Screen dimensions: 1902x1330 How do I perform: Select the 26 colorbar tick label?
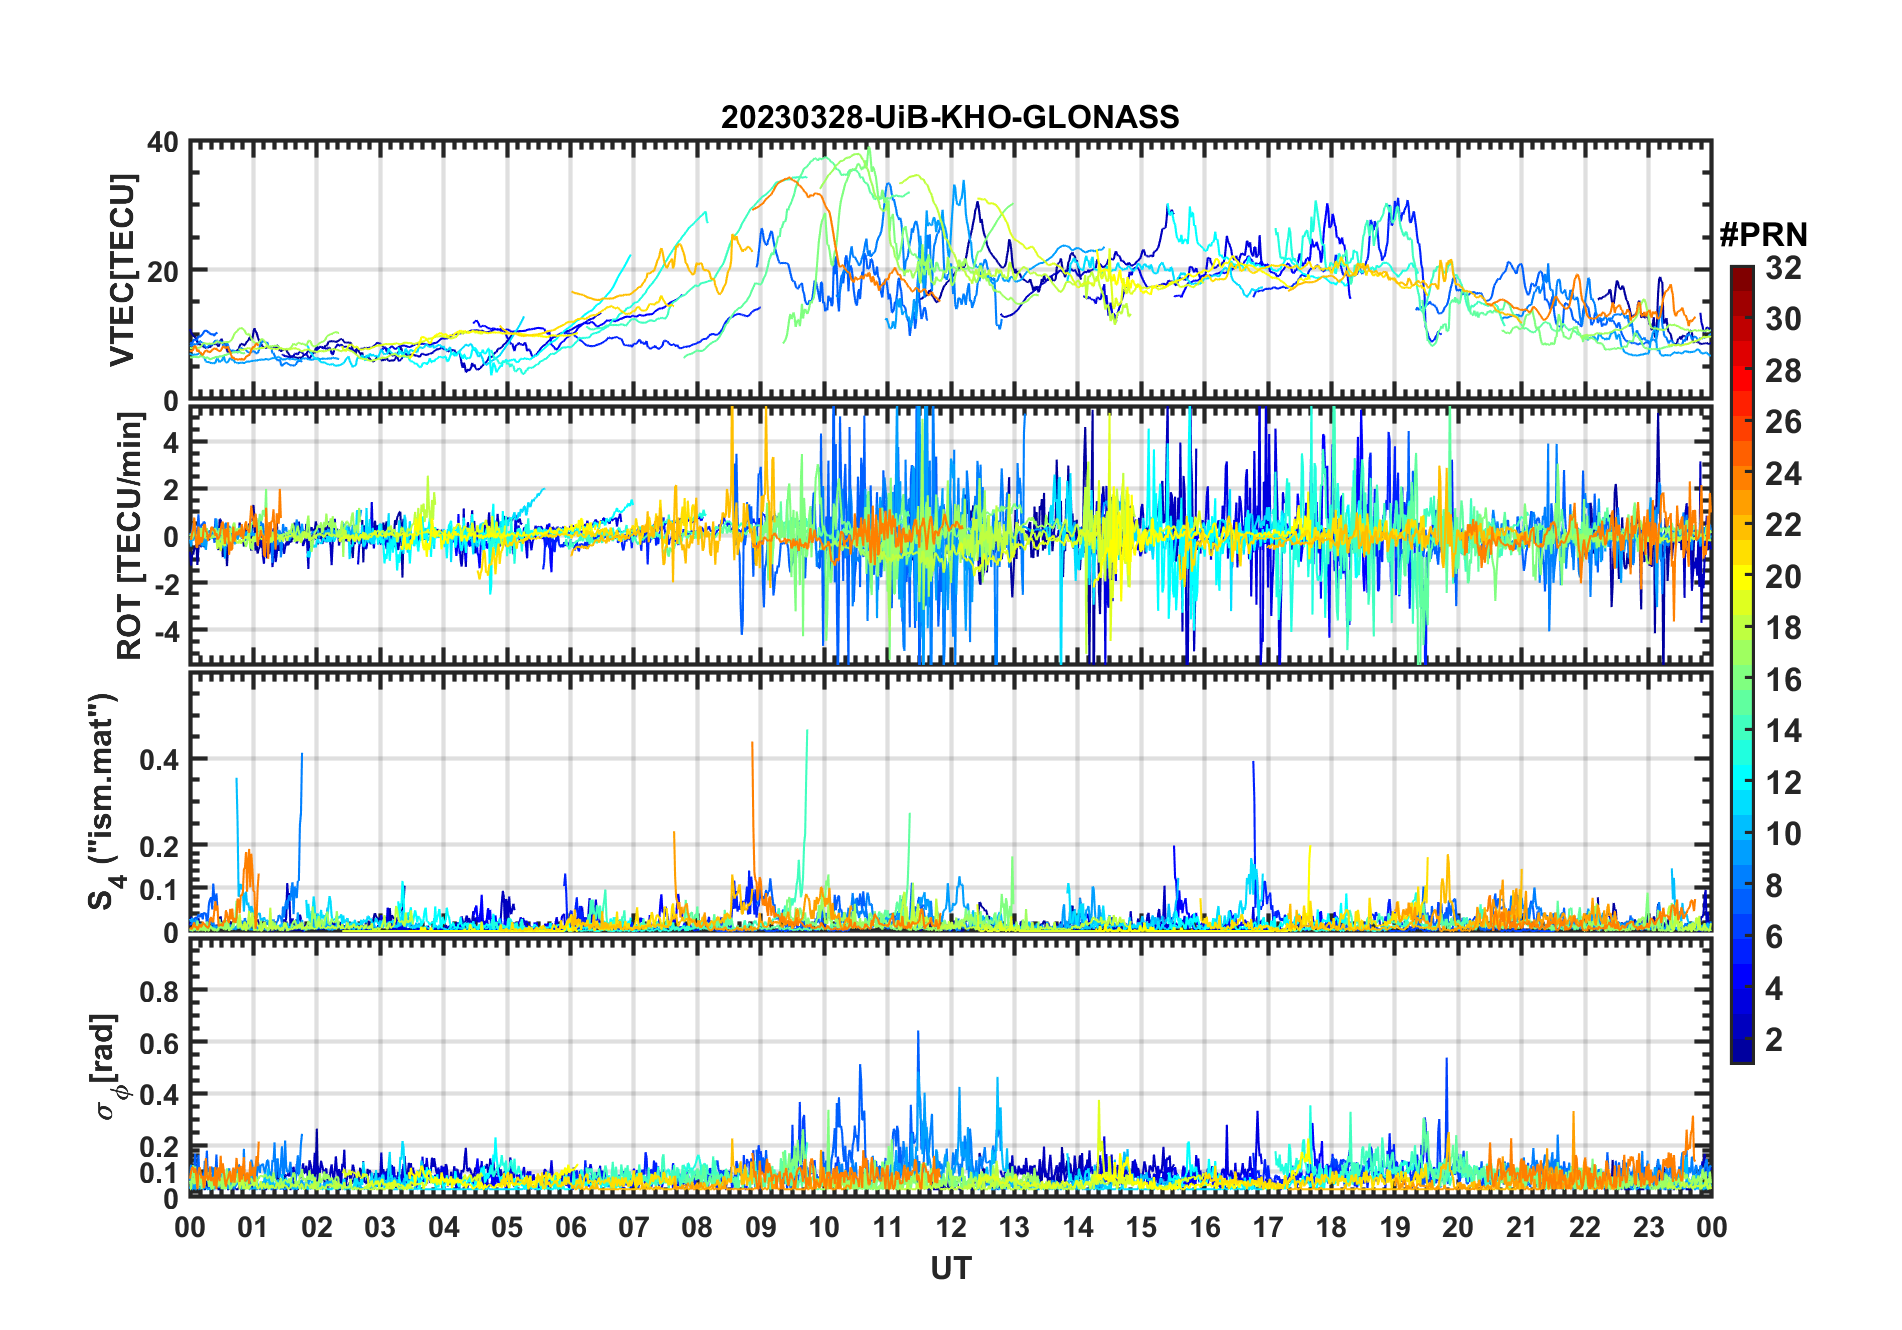1783,422
